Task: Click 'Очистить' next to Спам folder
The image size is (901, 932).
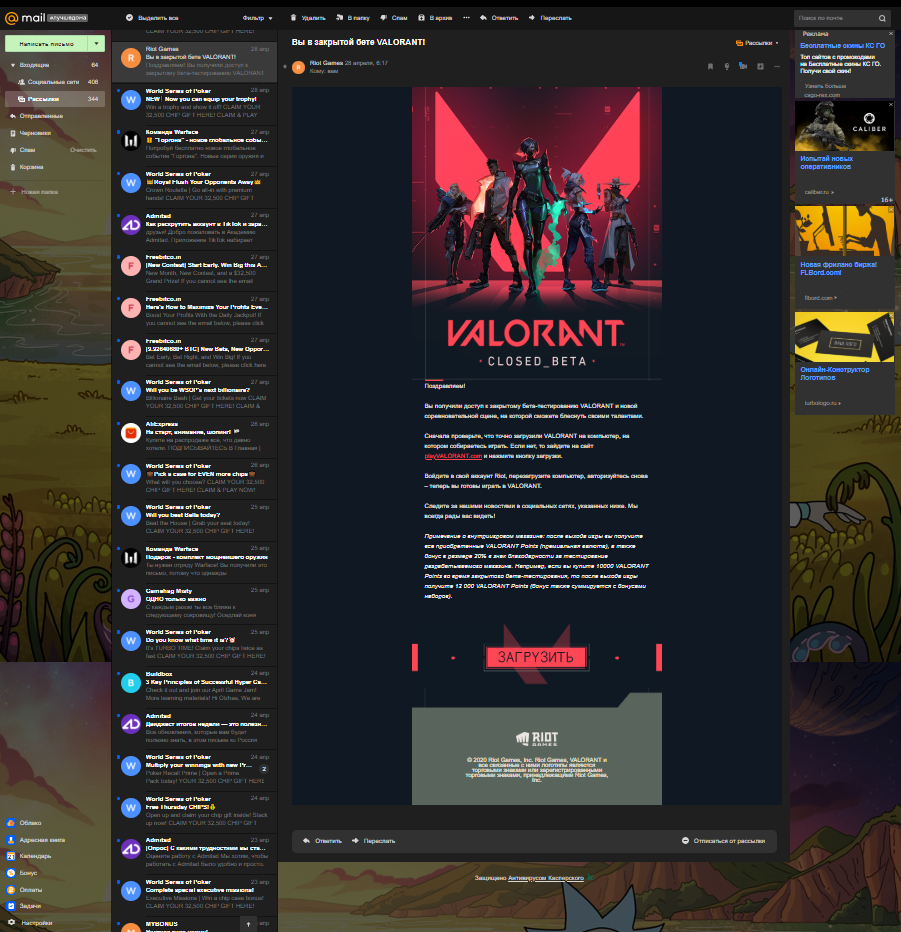Action: [83, 150]
